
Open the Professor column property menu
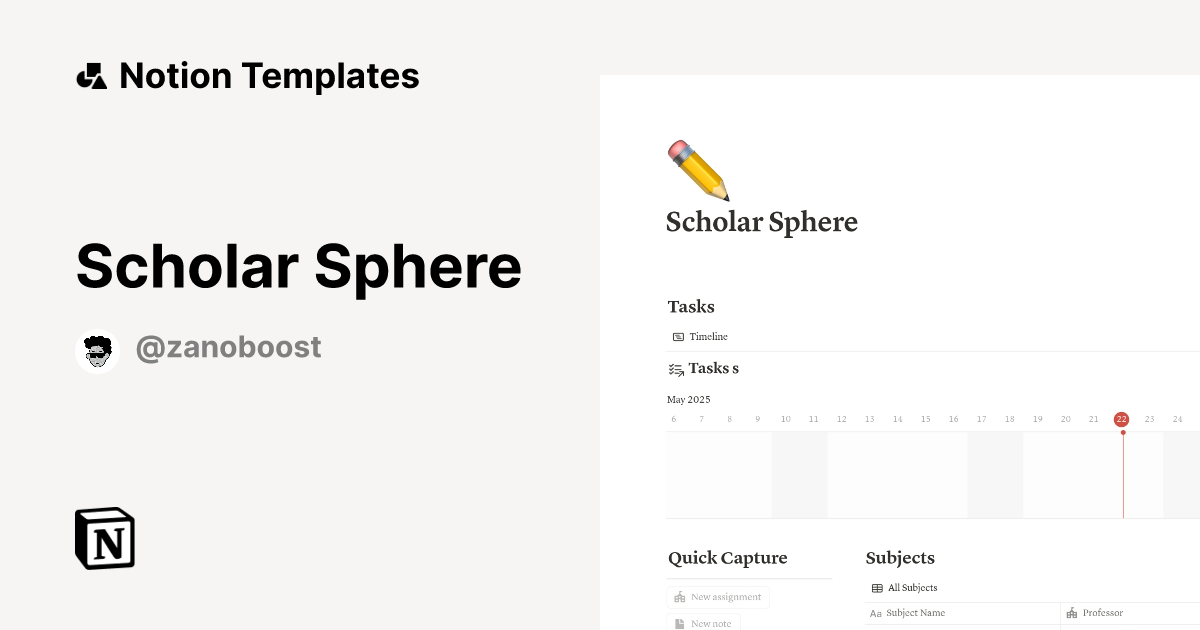(1103, 612)
